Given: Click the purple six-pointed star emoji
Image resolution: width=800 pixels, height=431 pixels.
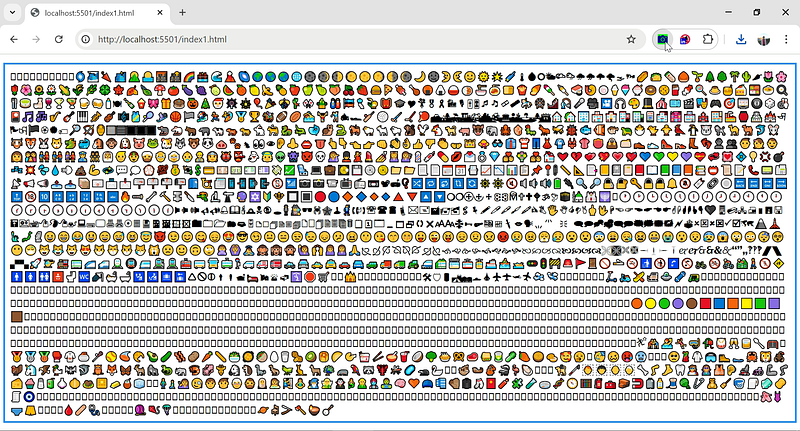Looking at the screenshot, I should [254, 196].
